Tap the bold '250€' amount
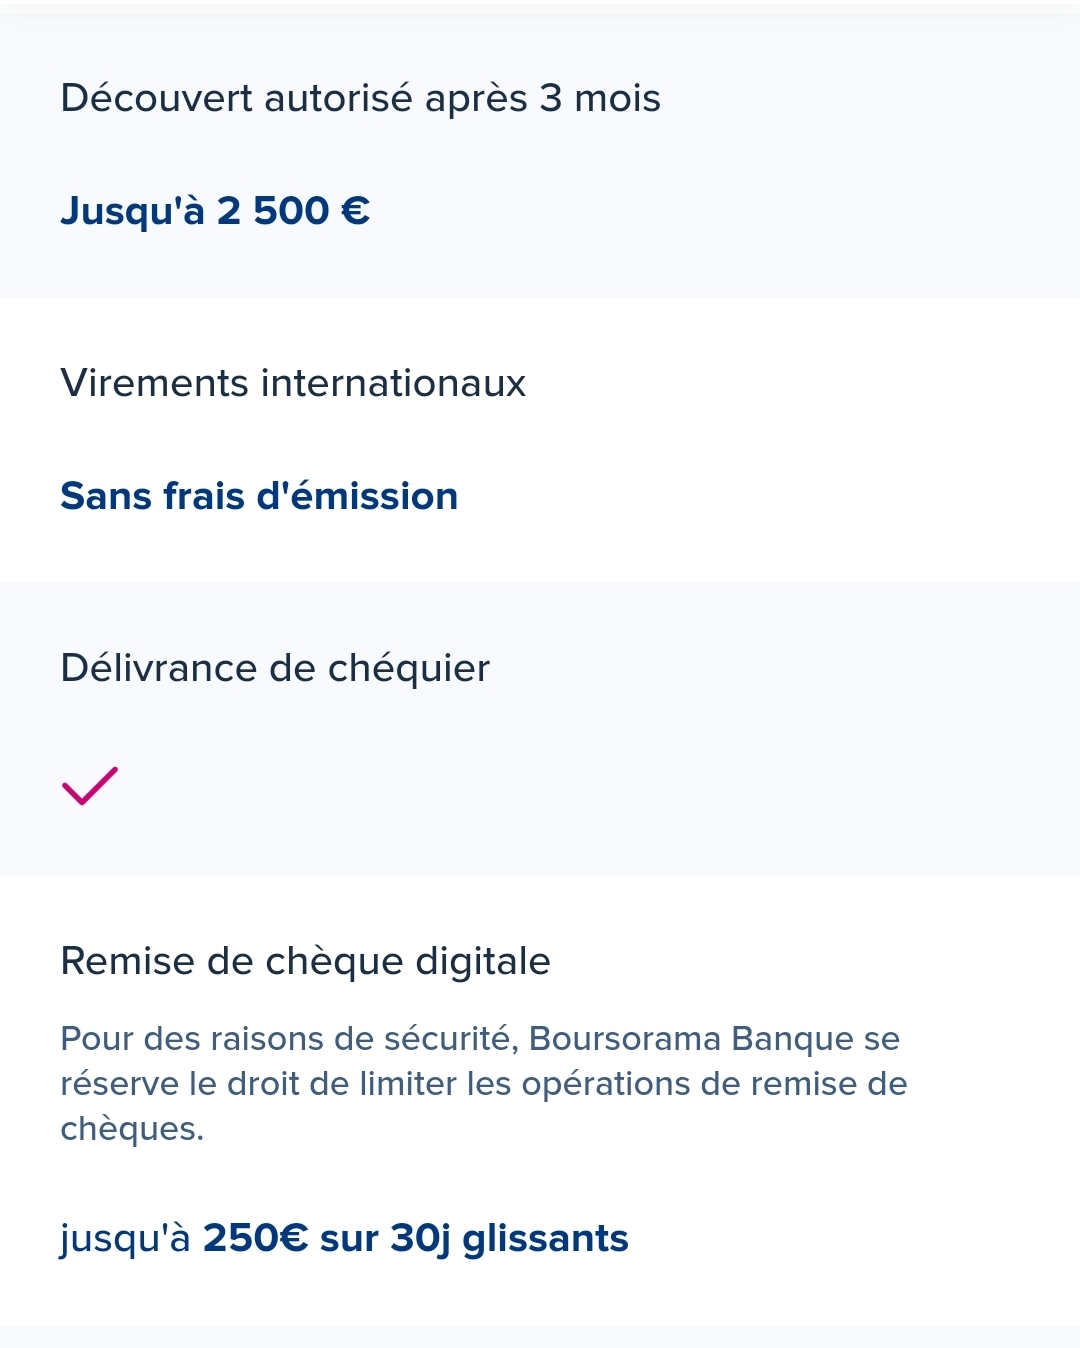 [256, 1238]
